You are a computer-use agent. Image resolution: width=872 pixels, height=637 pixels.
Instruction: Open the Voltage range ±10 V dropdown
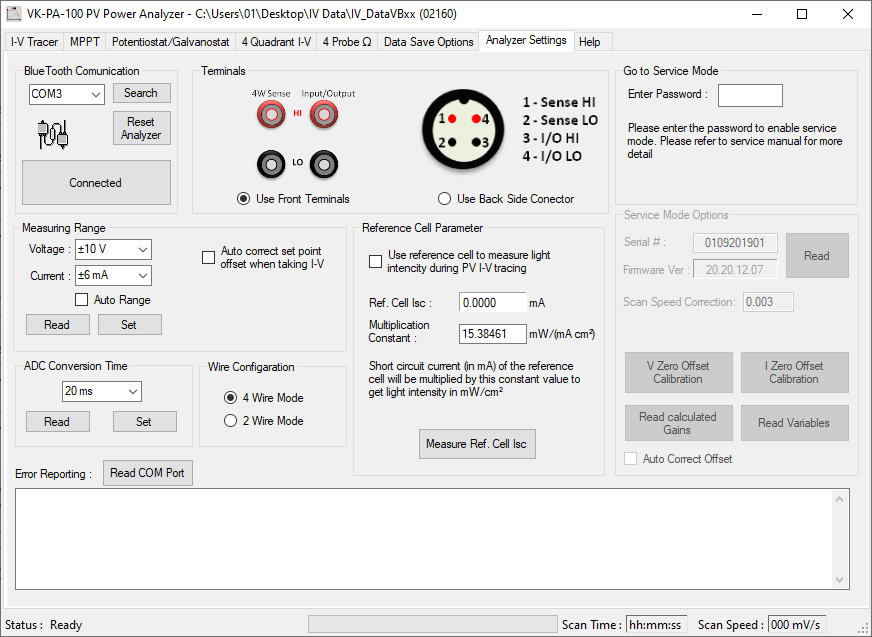click(x=113, y=249)
